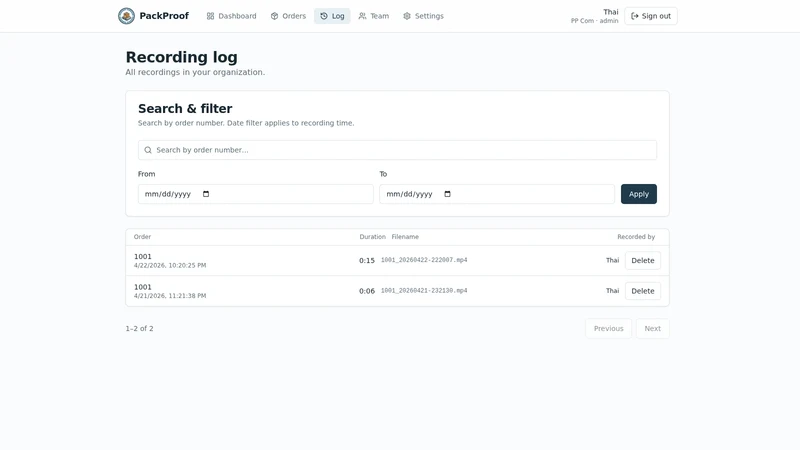Go to the Orders page
Screen dimensions: 800x450
(x=288, y=16)
